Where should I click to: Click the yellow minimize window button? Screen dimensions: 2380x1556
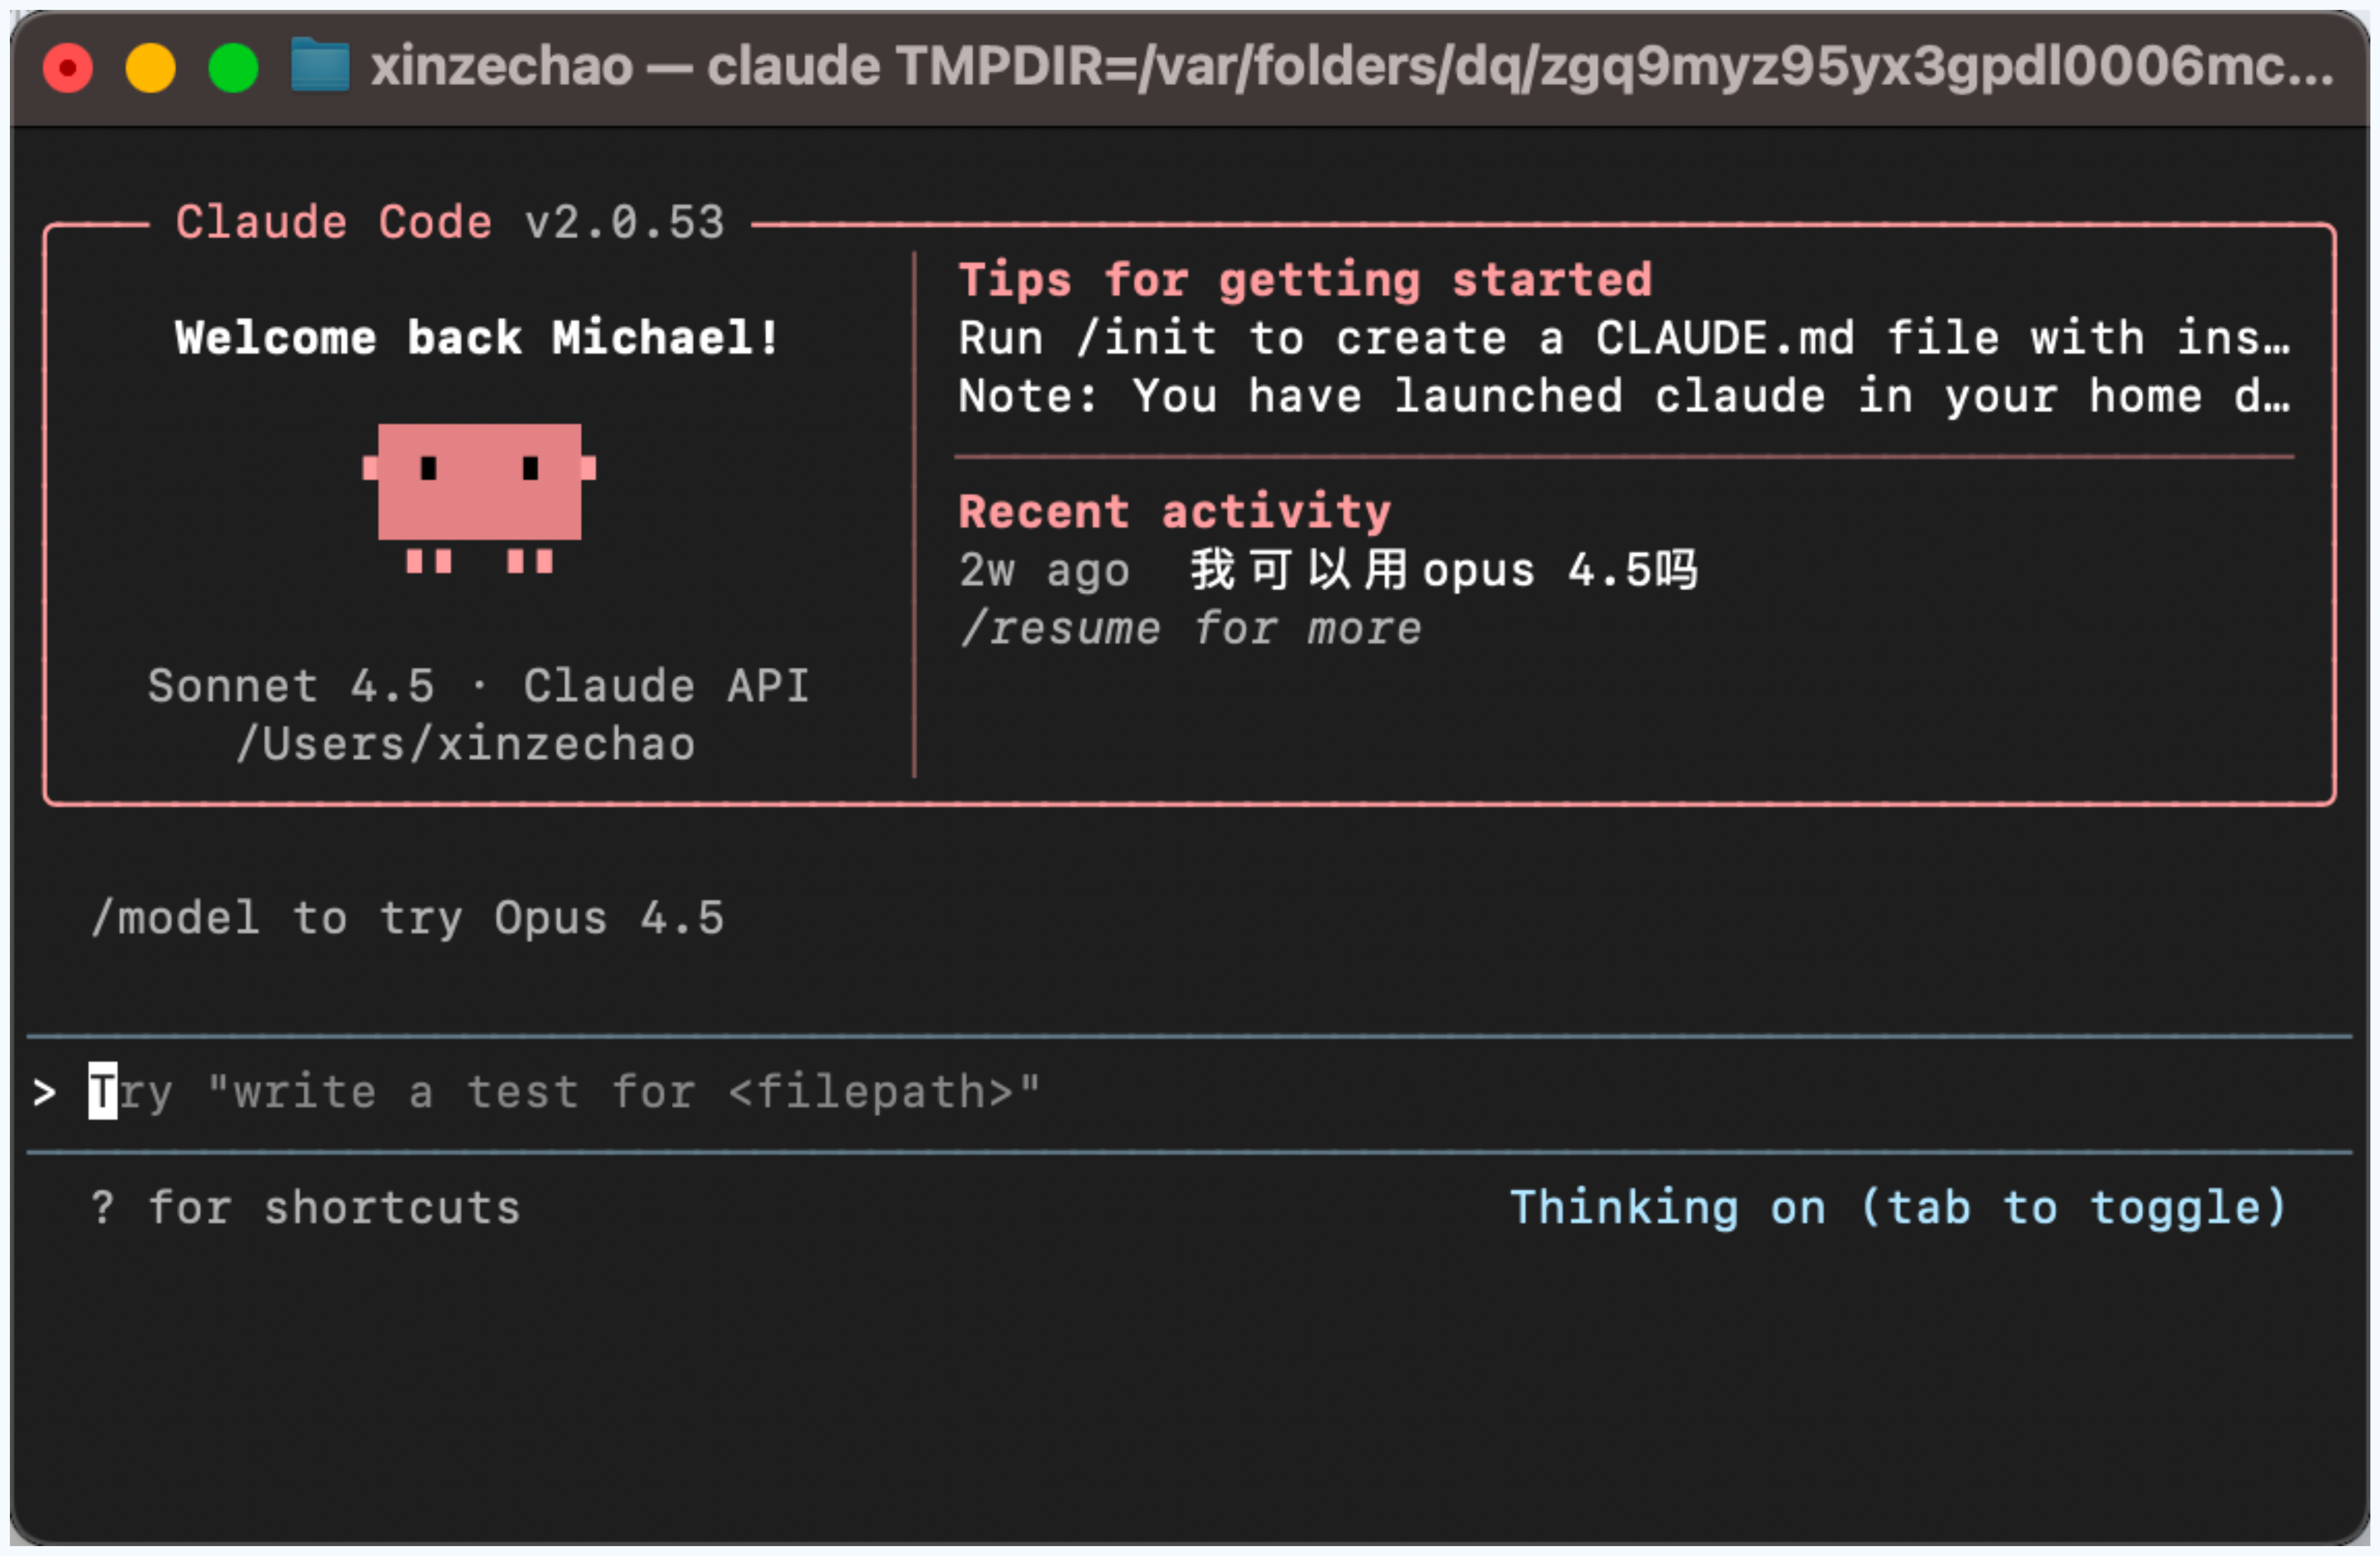(x=151, y=68)
